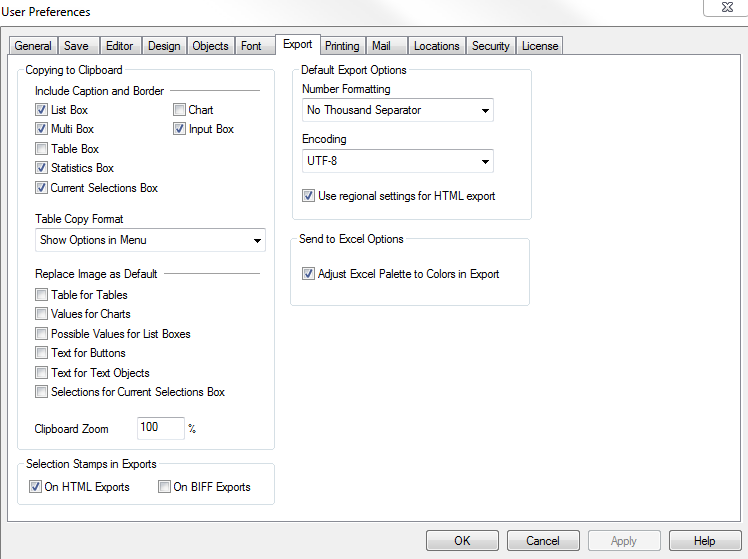Viewport: 748px width, 559px height.
Task: Check On BIFF Exports option
Action: [x=165, y=487]
